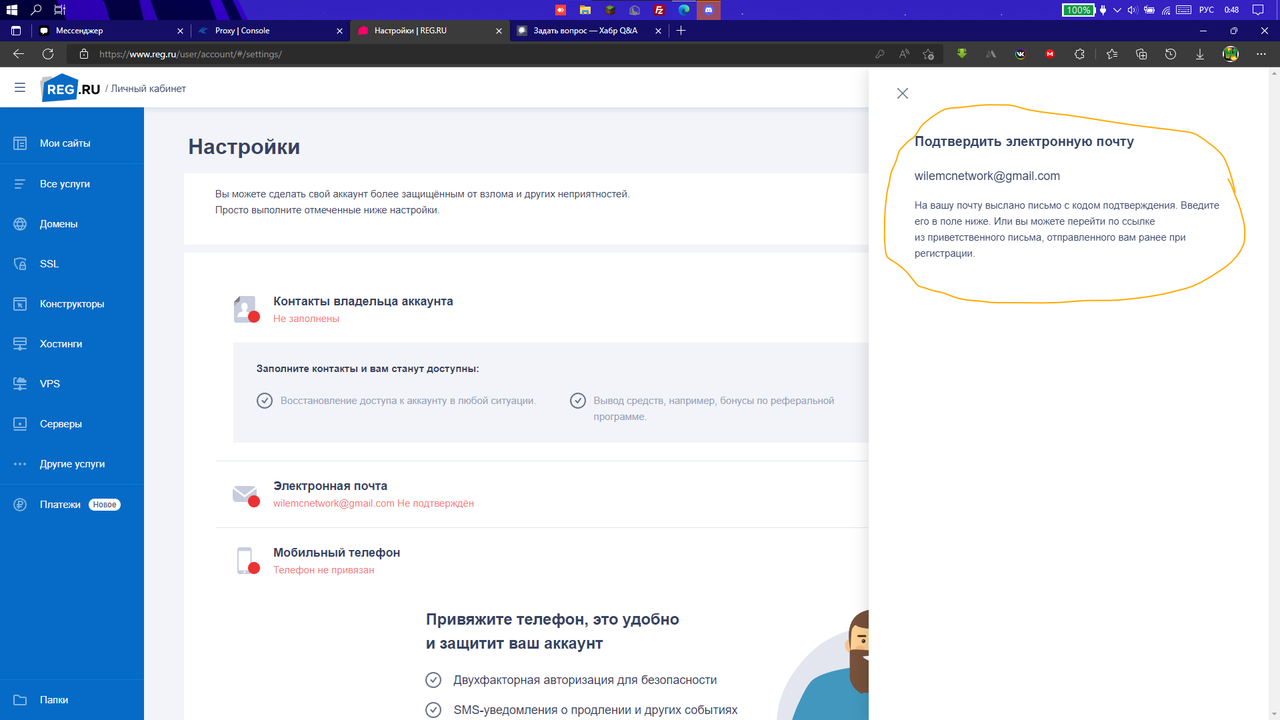Screen dimensions: 1280x720
Task: Click 'Телефон не привязан' status text
Action: click(323, 570)
